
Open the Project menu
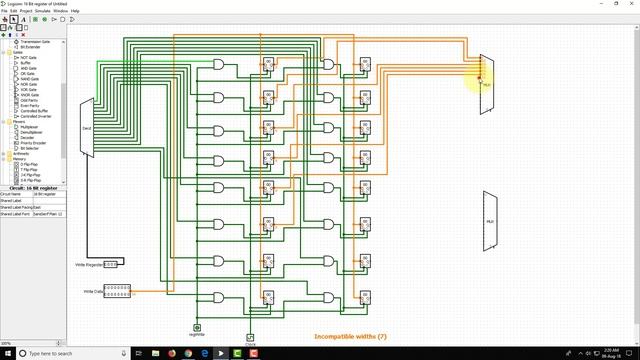tap(26, 11)
